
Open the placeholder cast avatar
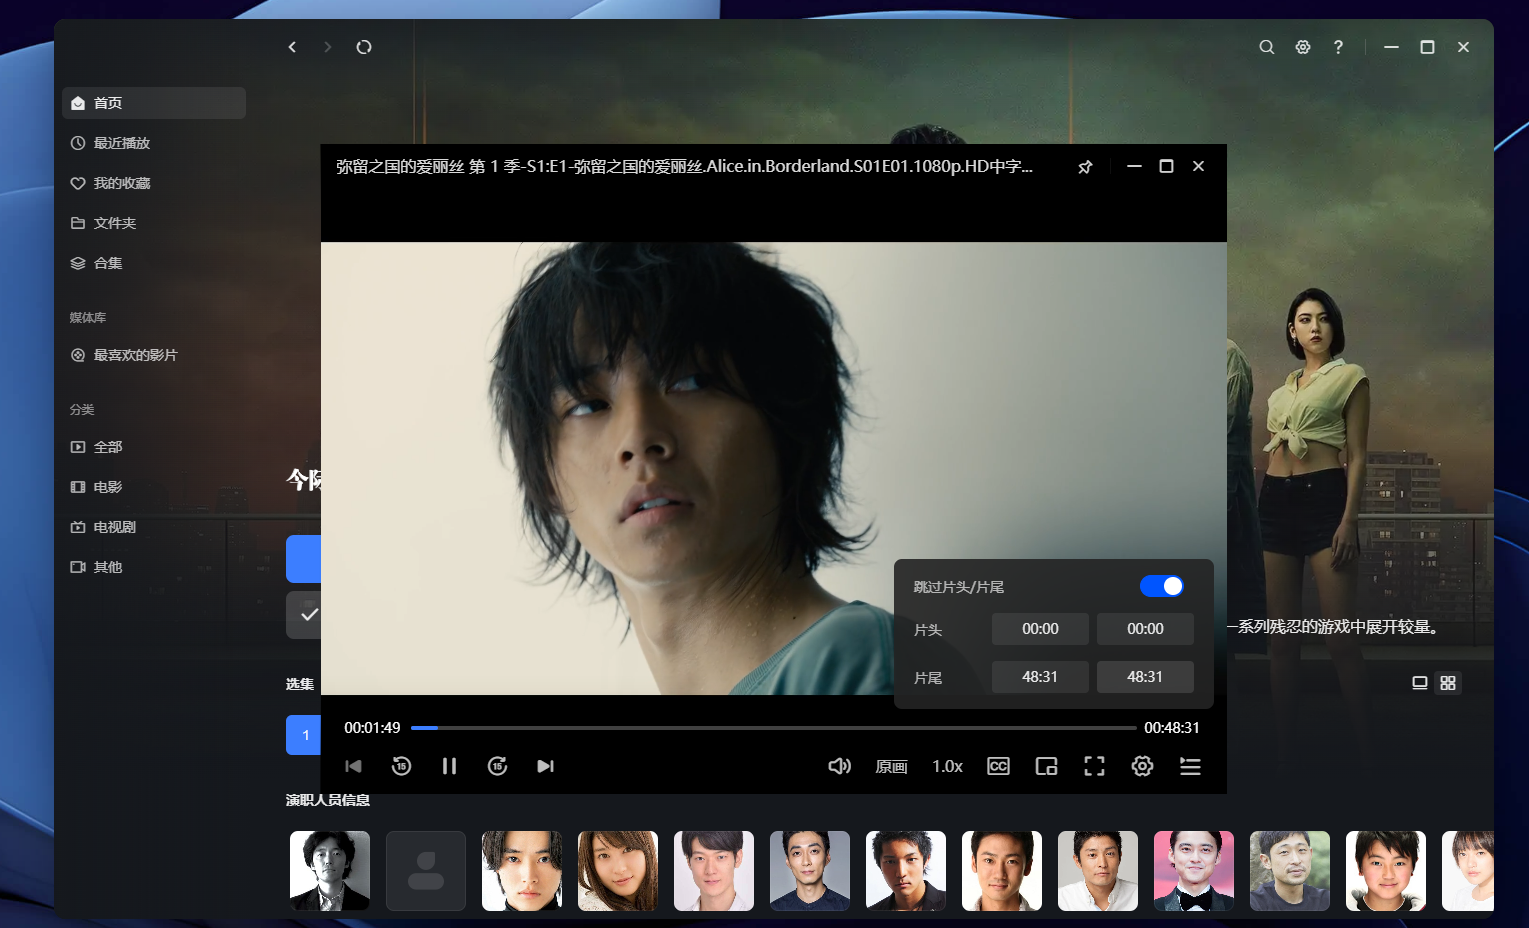click(x=426, y=871)
